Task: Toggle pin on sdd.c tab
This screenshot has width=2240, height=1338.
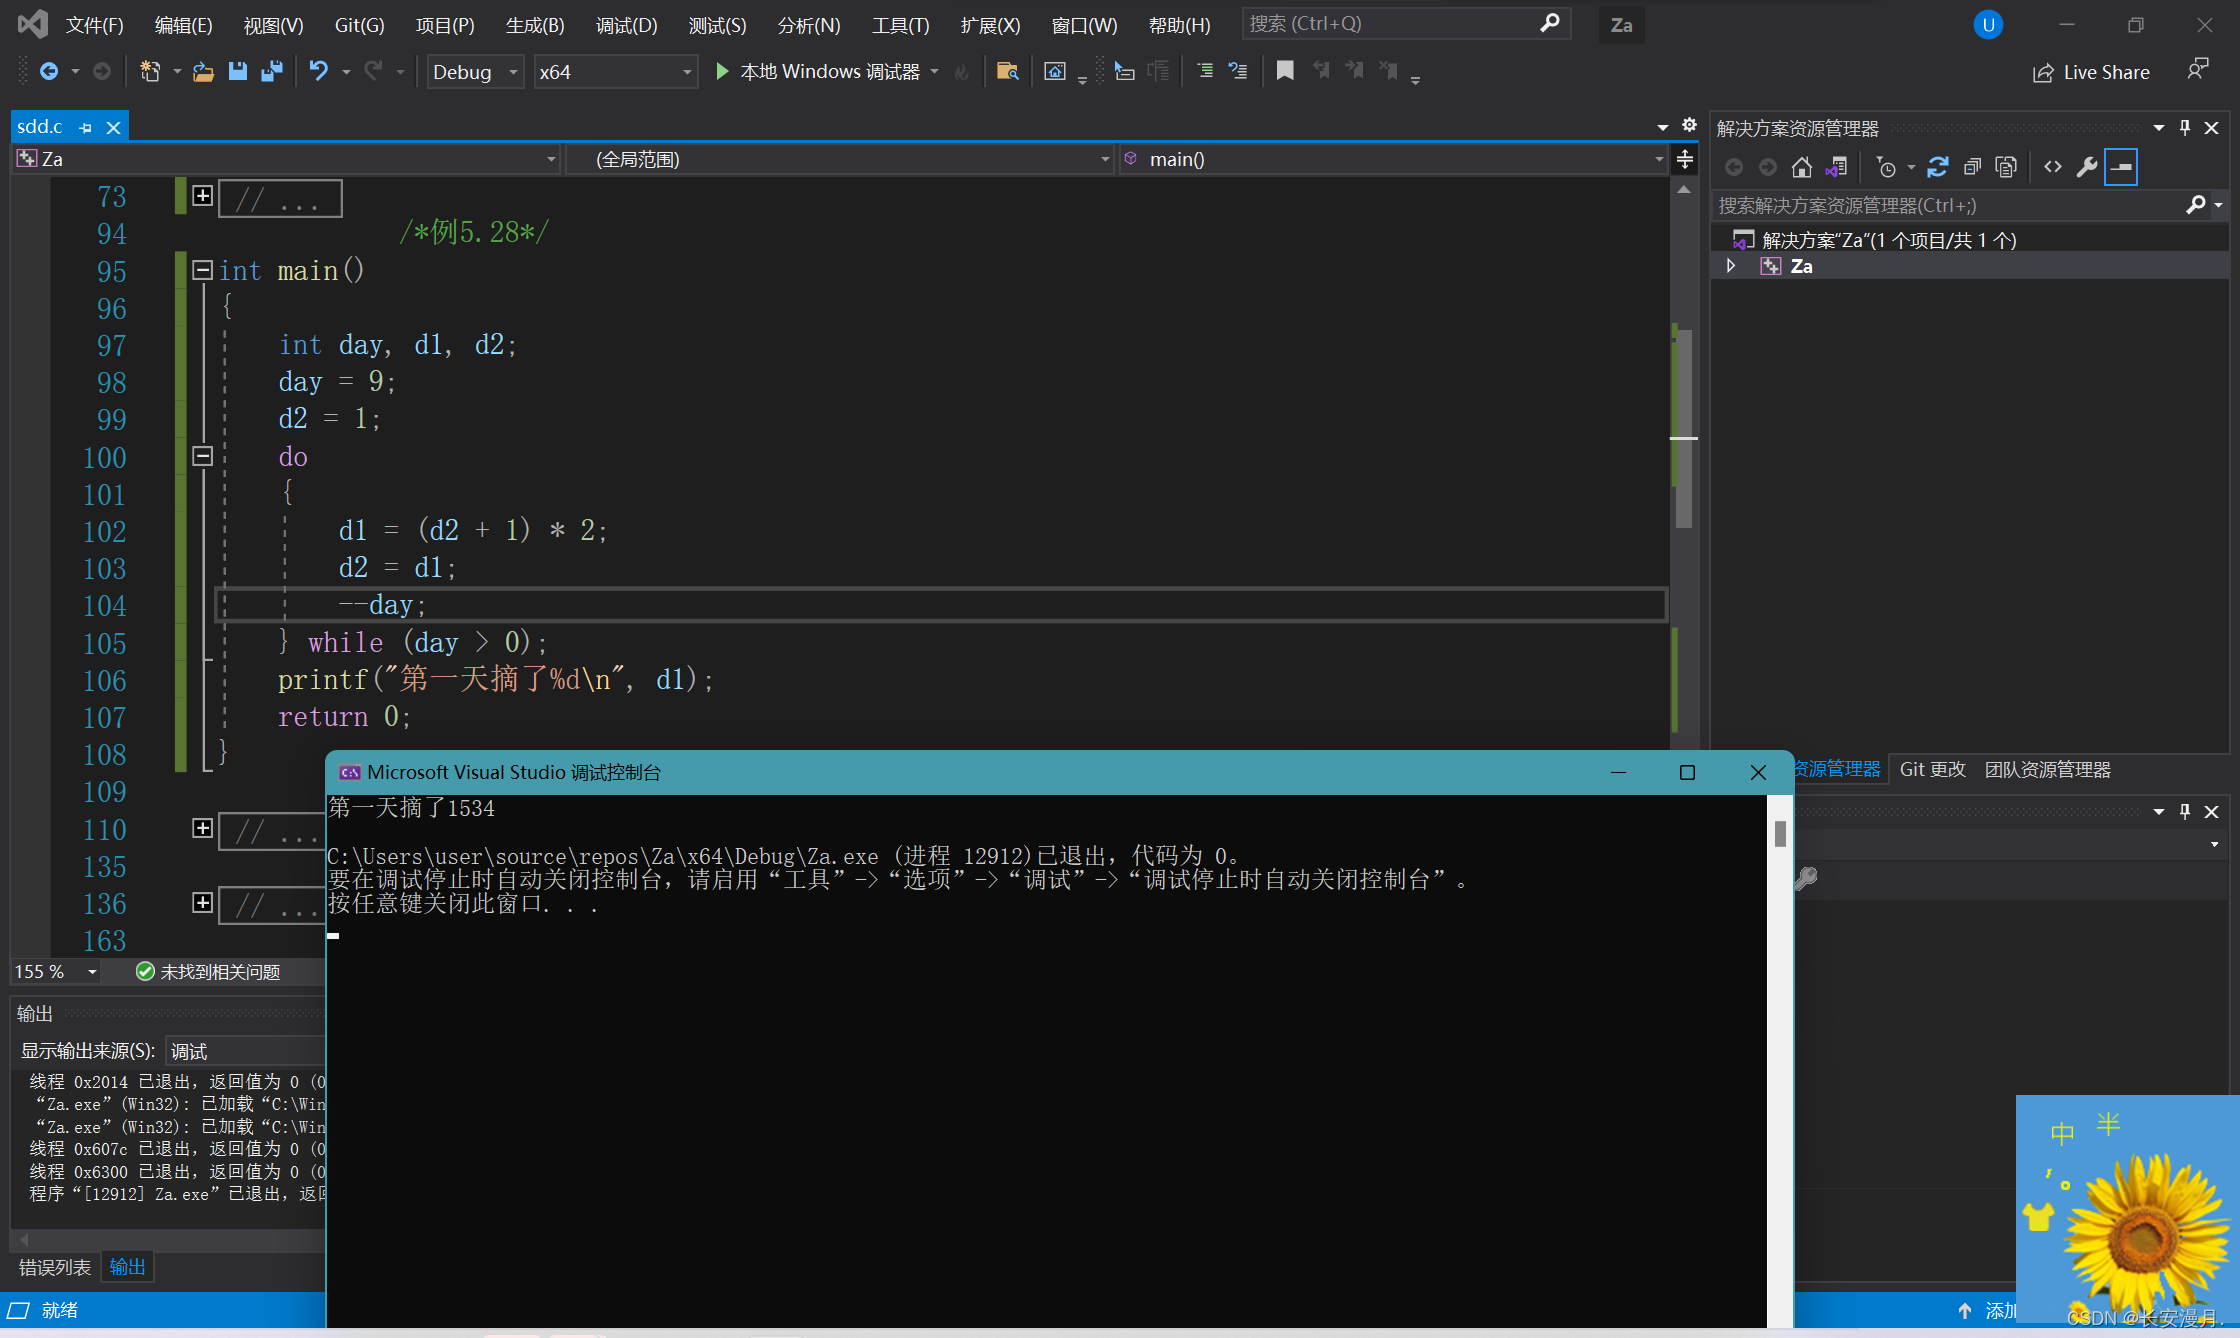Action: (x=86, y=128)
